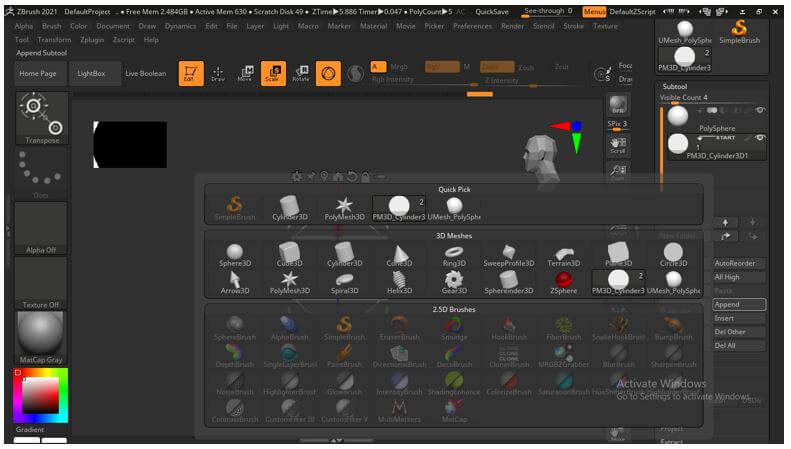Click the Move mode icon
The width and height of the screenshot is (791, 449).
click(245, 74)
